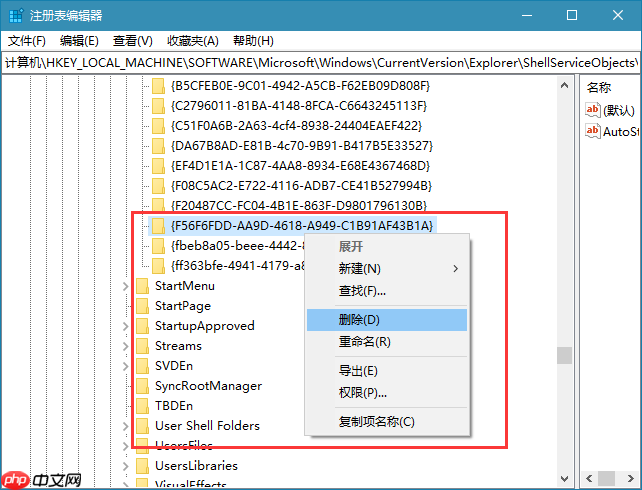Viewport: 642px width, 490px height.
Task: Click folder icon of {C51F0A6B-2A63-4cf4-8938-24404EAEF422}
Action: 158,126
